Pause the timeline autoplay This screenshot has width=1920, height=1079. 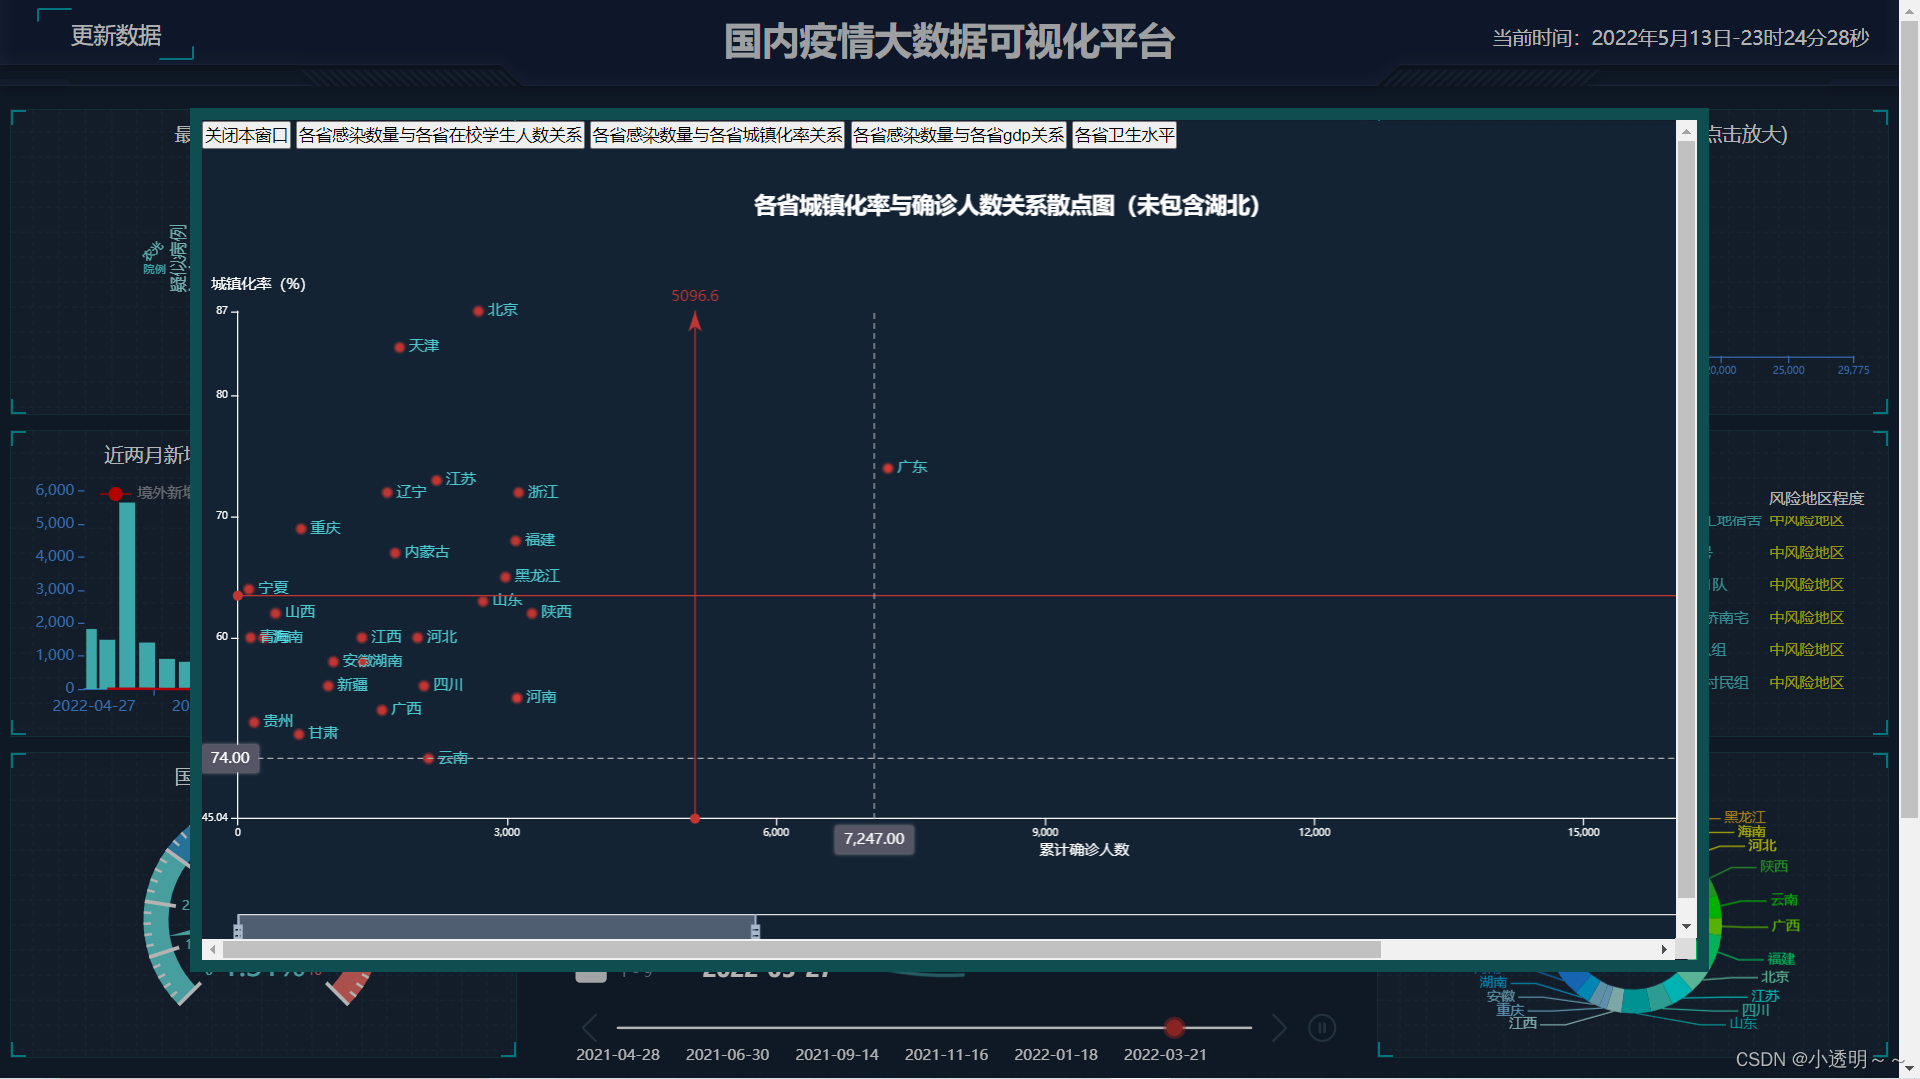pos(1322,1028)
